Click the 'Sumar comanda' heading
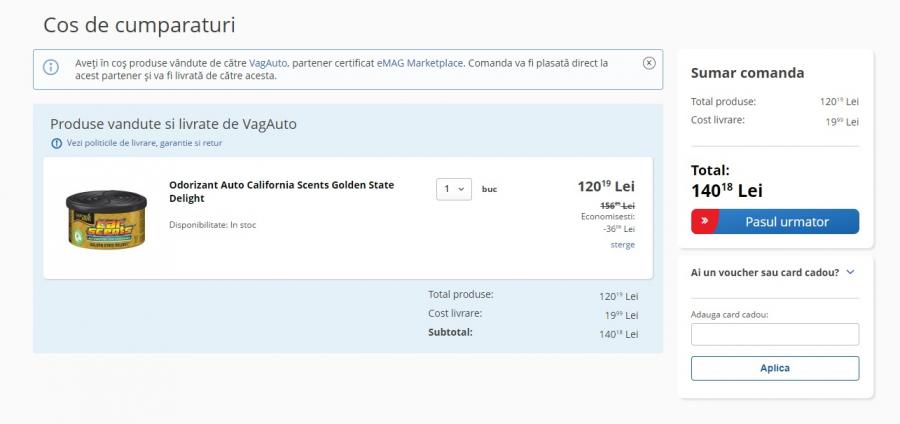 pos(747,73)
